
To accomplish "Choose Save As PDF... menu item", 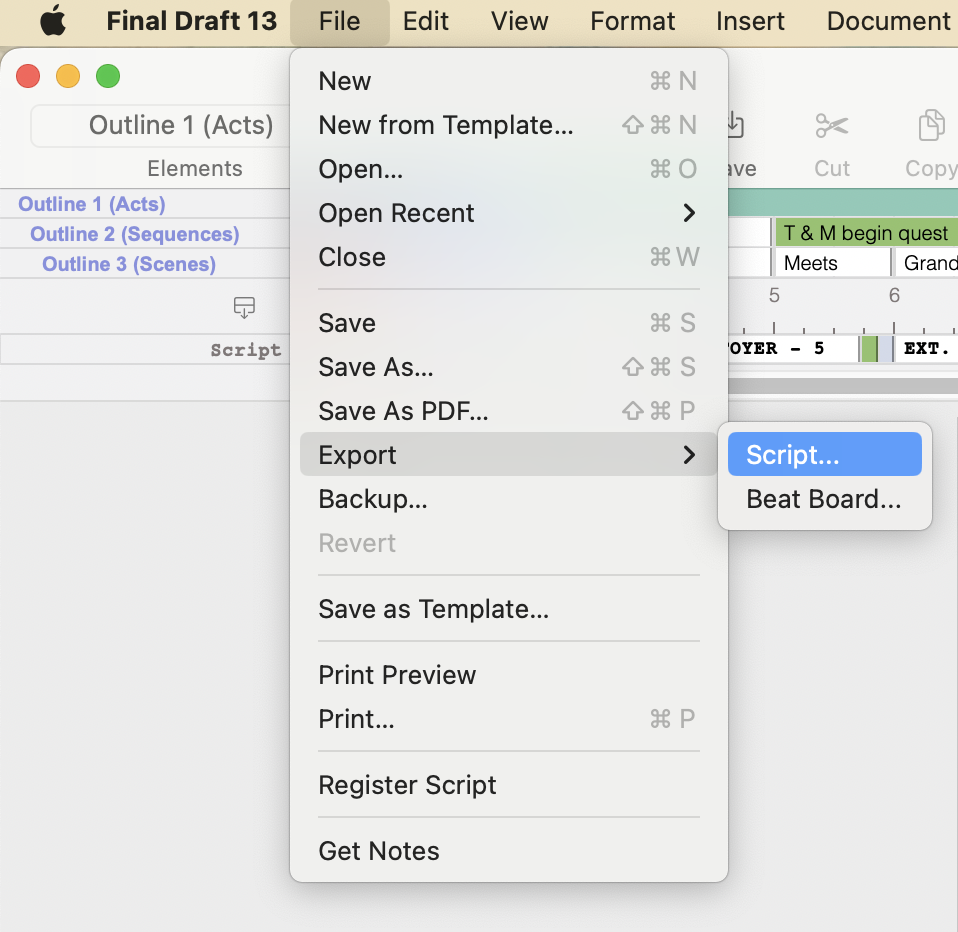I will point(403,411).
